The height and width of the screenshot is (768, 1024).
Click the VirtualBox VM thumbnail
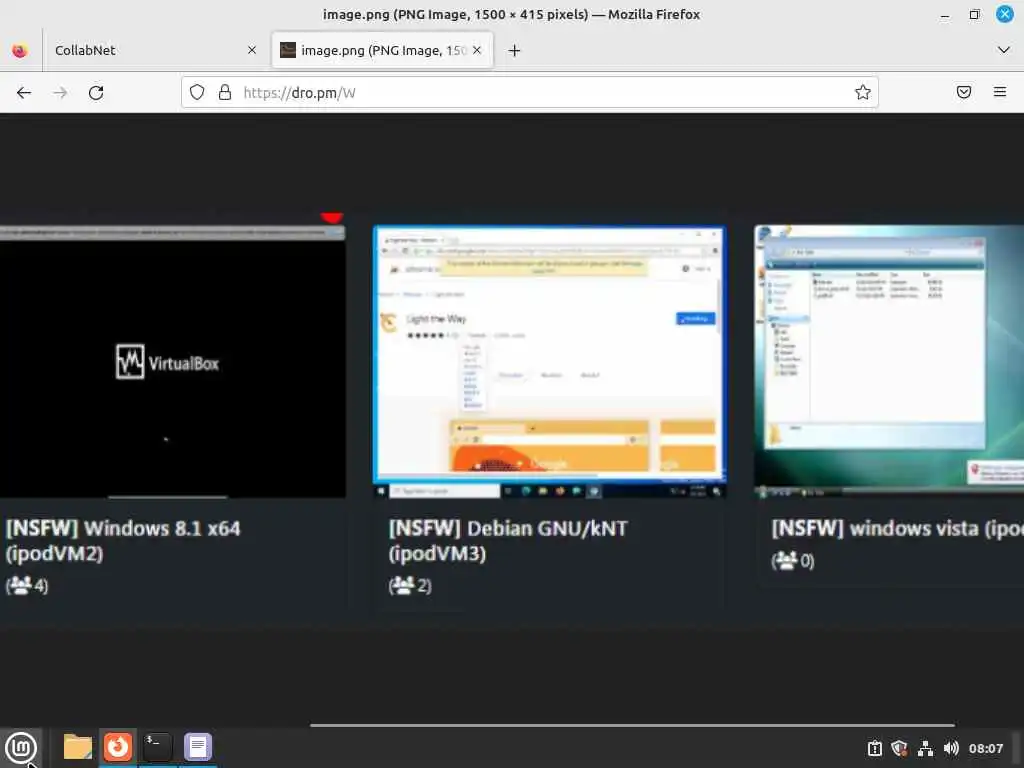[172, 362]
